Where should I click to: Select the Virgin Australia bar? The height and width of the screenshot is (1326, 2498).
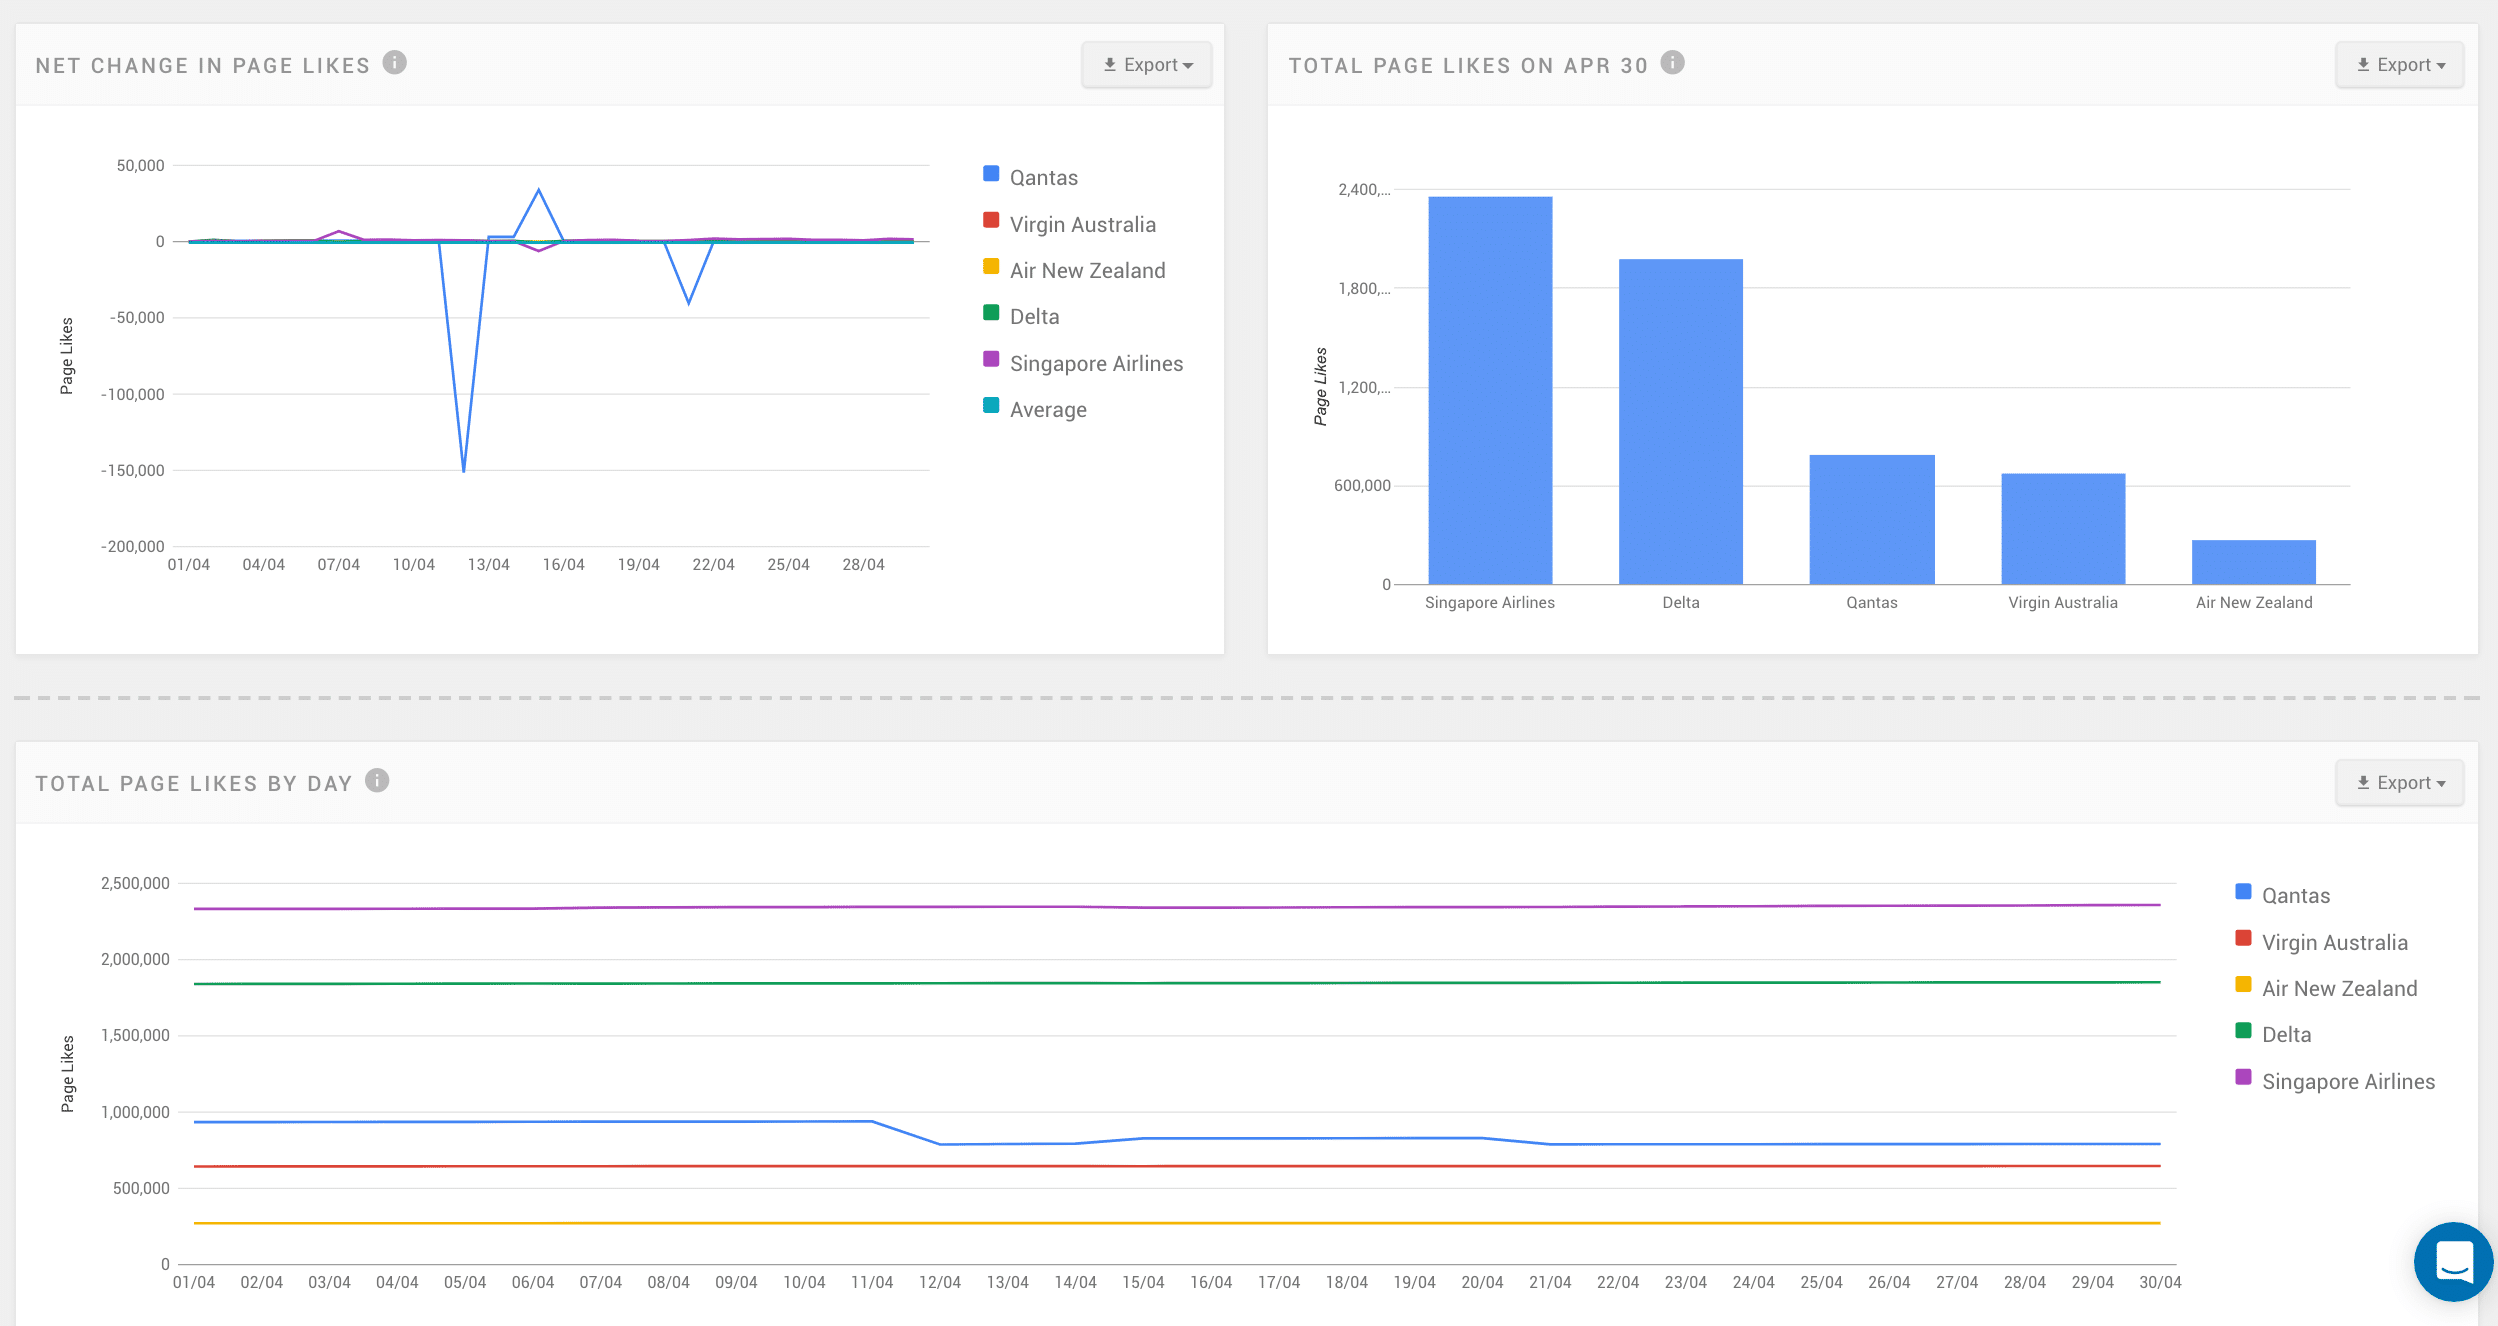(2063, 529)
